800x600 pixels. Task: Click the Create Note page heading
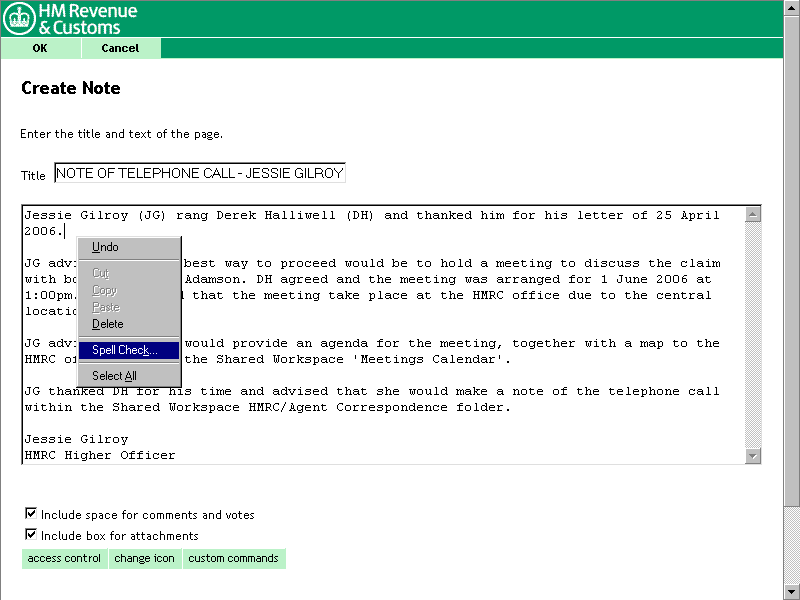pos(71,88)
